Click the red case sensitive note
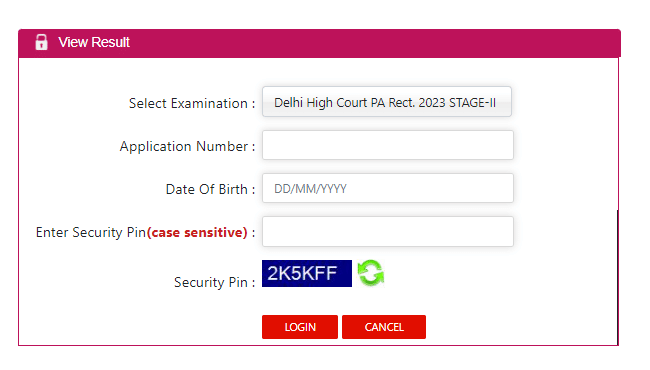The width and height of the screenshot is (650, 370). [197, 232]
